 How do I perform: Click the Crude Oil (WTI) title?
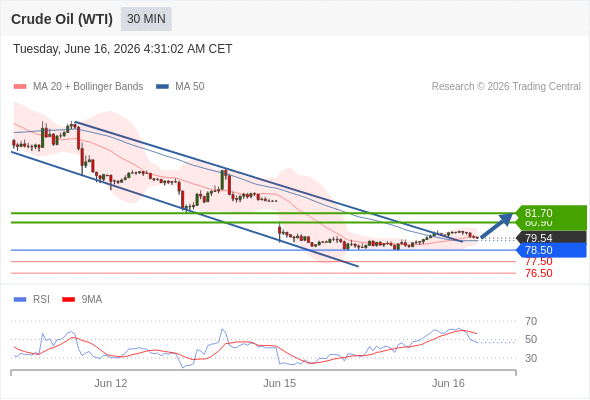tap(62, 19)
